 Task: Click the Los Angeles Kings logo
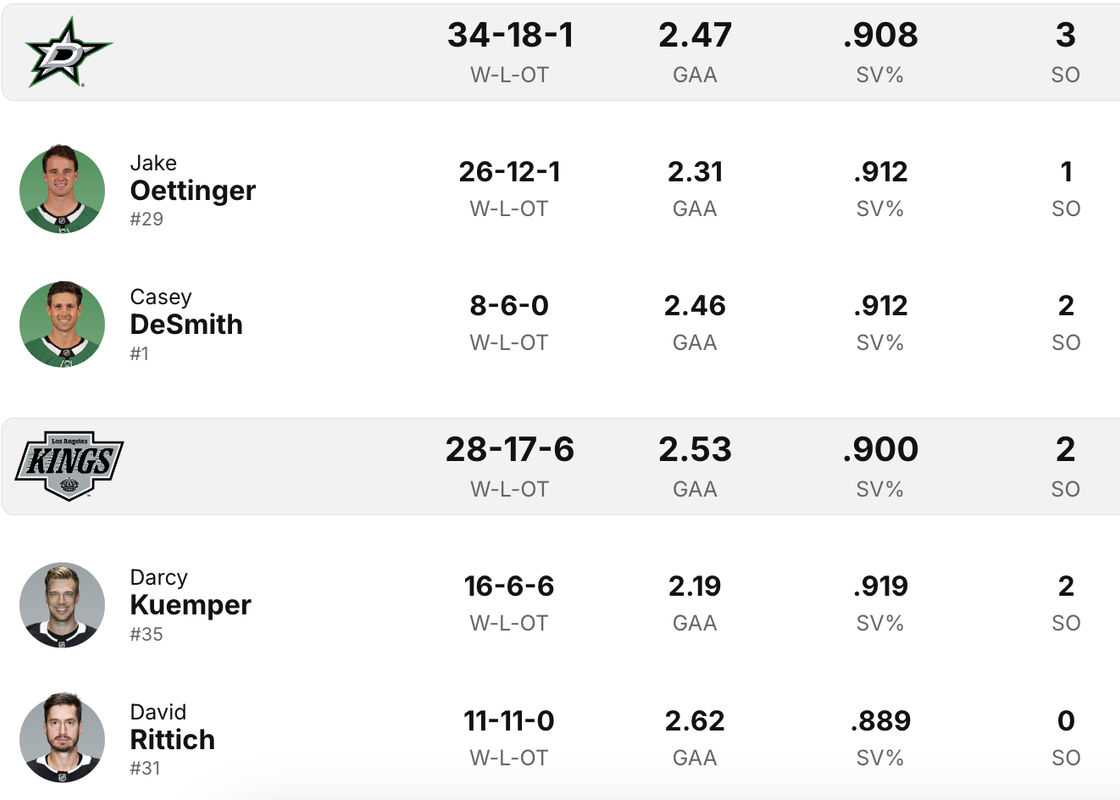[x=69, y=466]
